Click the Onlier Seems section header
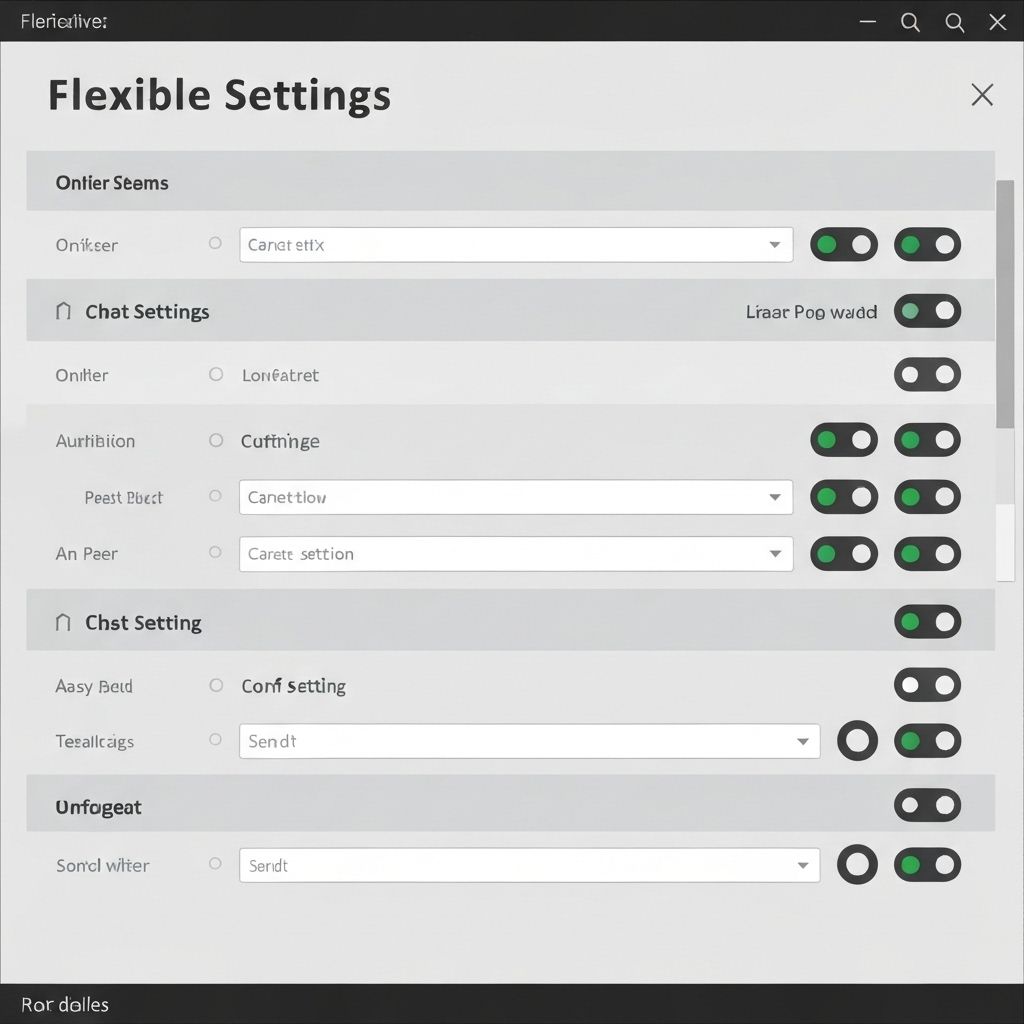Viewport: 1024px width, 1024px height. click(112, 183)
